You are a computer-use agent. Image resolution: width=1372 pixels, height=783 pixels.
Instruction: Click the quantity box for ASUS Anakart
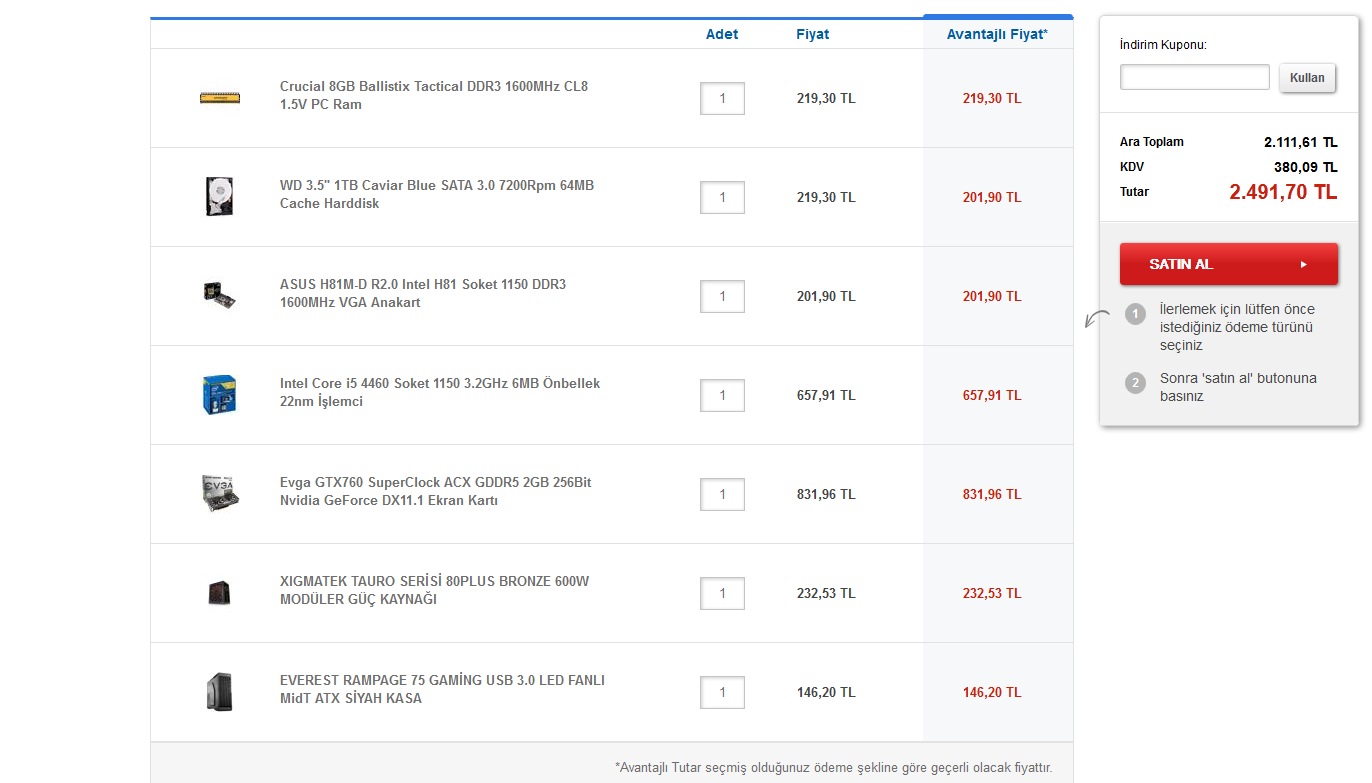point(722,296)
